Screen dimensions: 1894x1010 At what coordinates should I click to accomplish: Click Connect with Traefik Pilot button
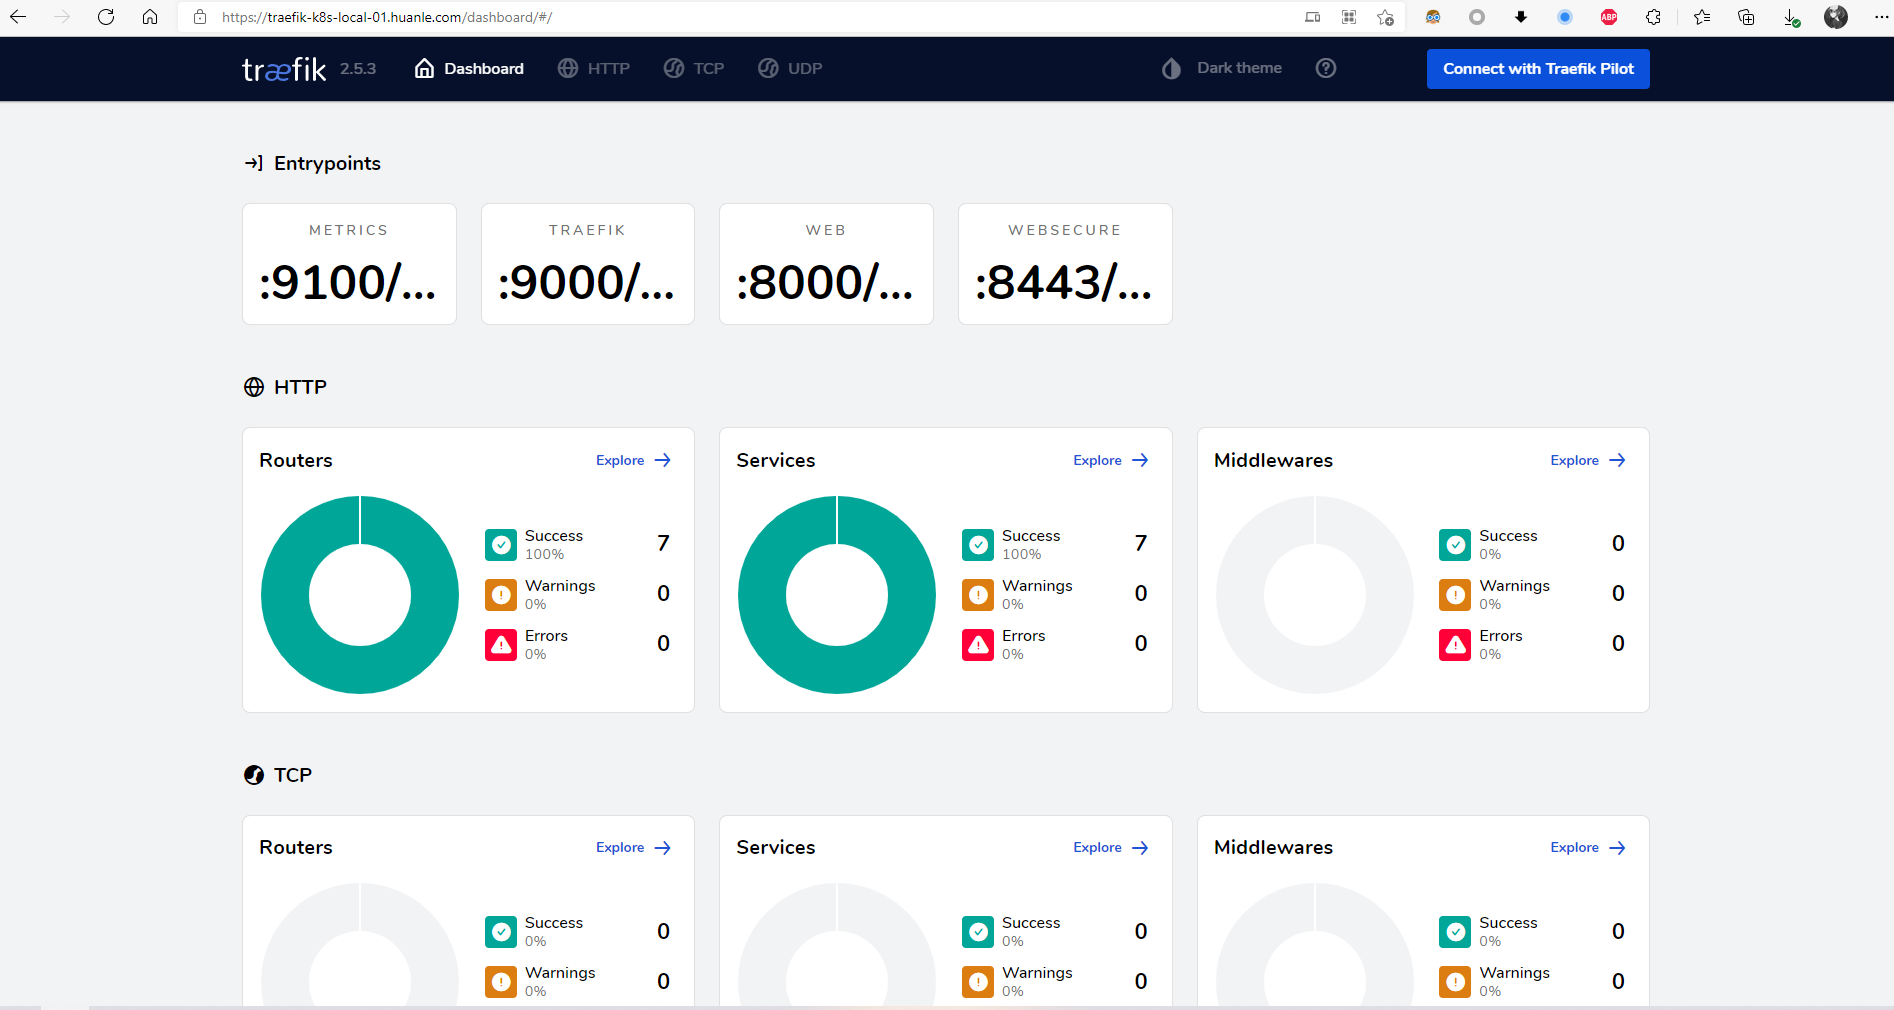pyautogui.click(x=1538, y=69)
